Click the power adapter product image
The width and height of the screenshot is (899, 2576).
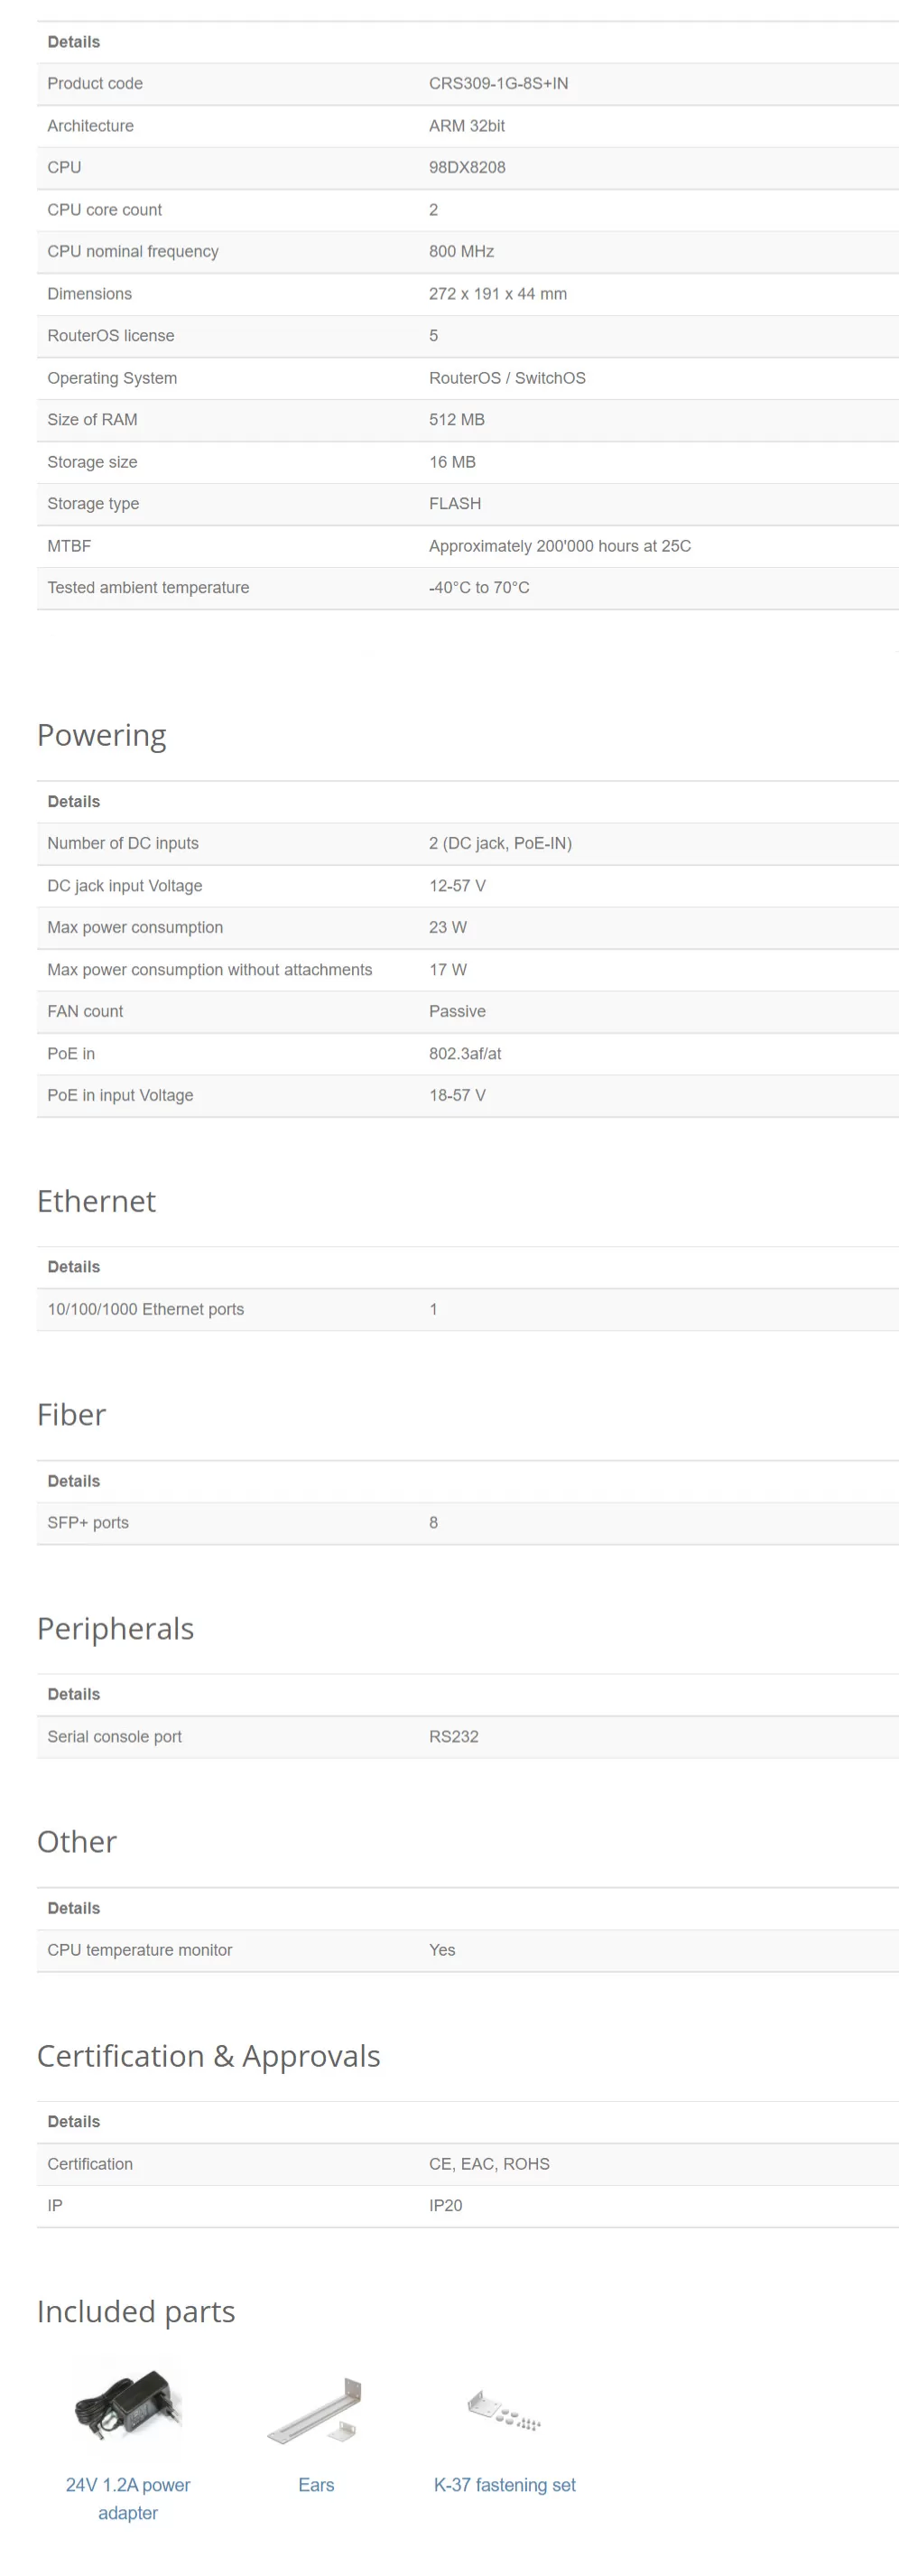[x=128, y=2406]
